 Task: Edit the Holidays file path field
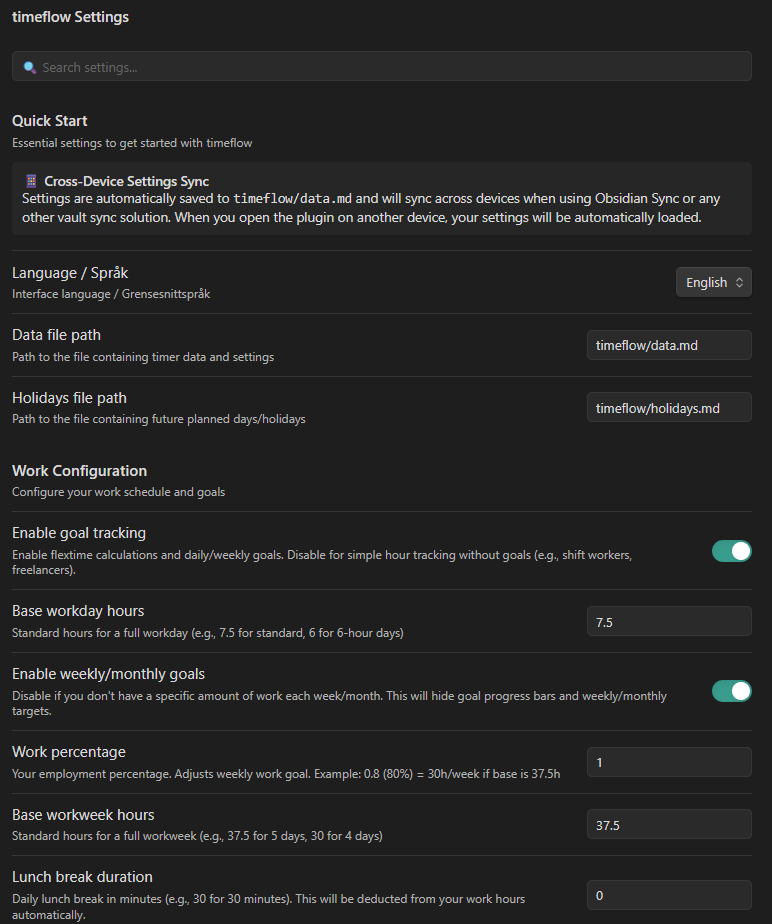tap(669, 407)
